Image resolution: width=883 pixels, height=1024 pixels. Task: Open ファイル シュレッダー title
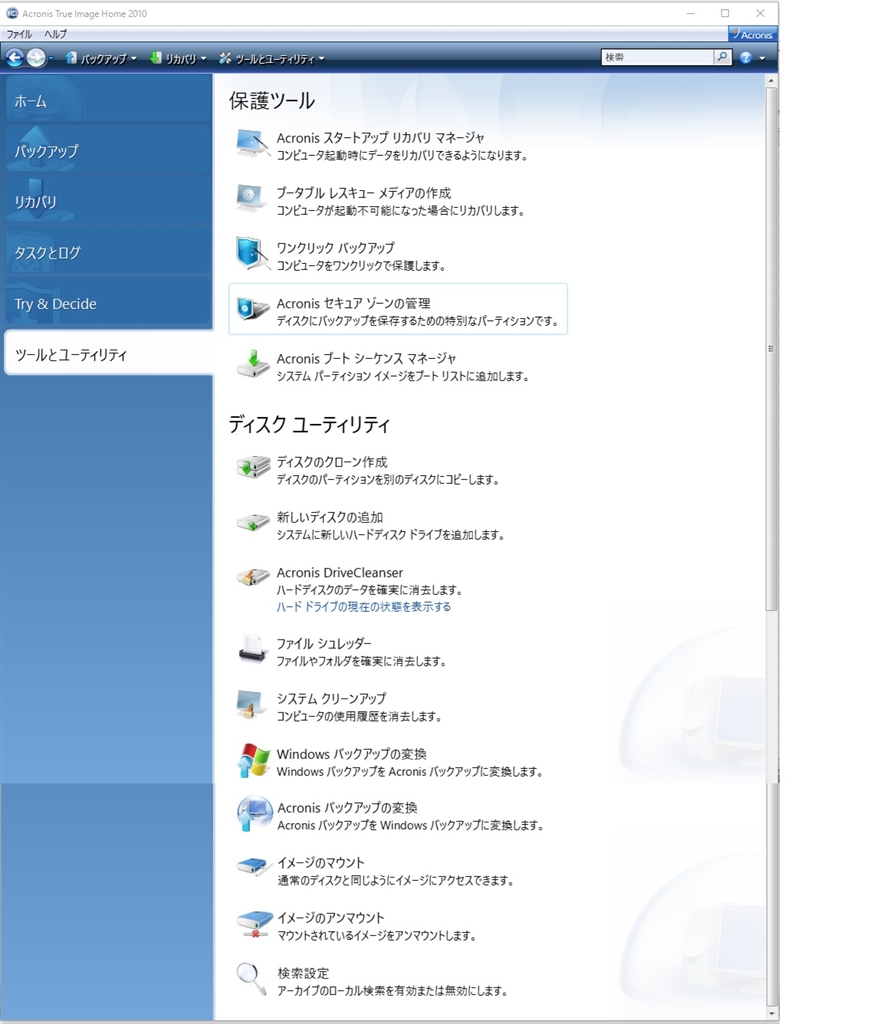click(x=323, y=643)
